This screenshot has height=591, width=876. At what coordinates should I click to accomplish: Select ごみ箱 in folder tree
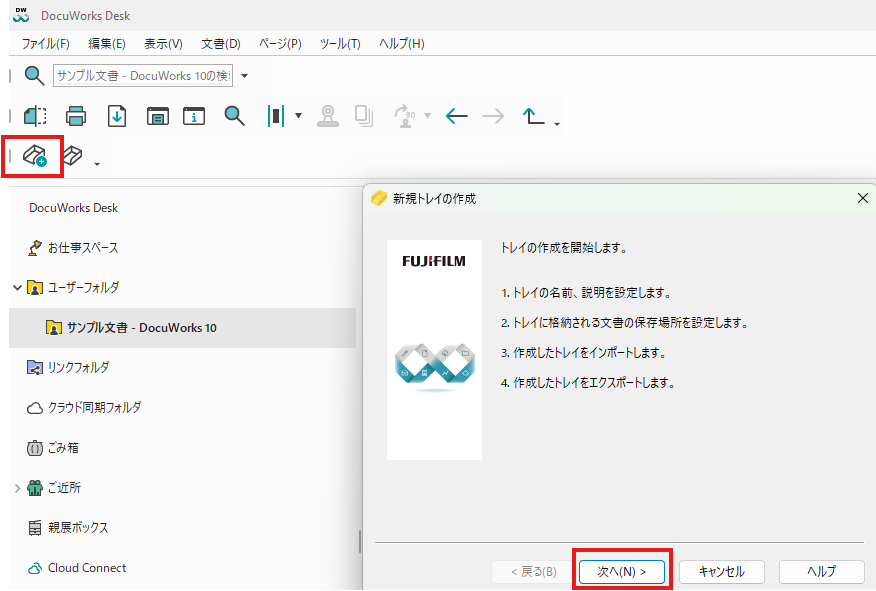(53, 448)
